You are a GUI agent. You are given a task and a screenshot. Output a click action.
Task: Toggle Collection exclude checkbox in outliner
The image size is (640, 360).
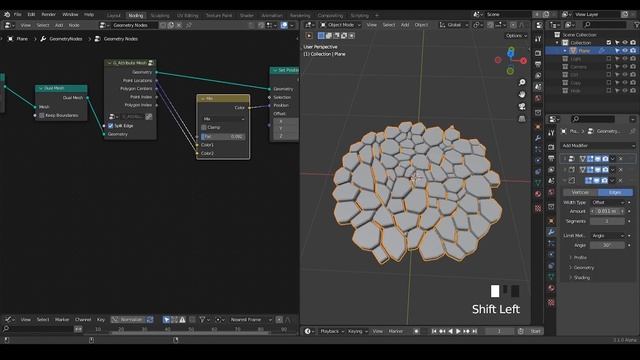point(609,42)
